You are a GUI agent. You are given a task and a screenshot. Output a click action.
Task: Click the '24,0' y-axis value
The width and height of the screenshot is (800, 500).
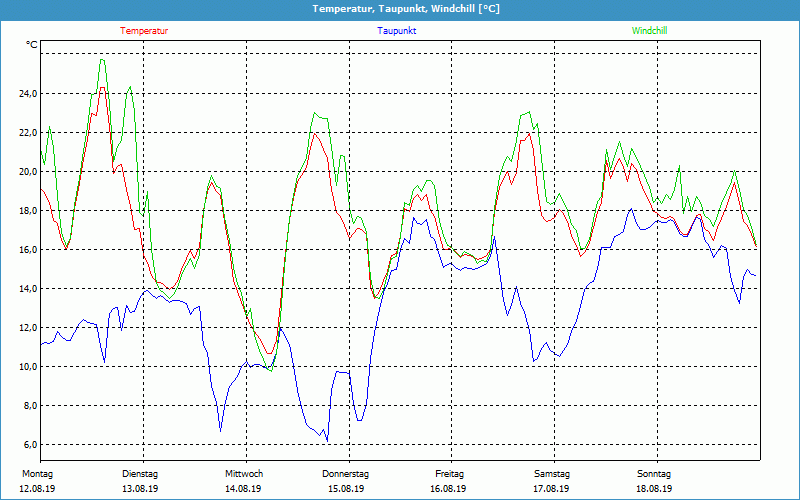28,94
